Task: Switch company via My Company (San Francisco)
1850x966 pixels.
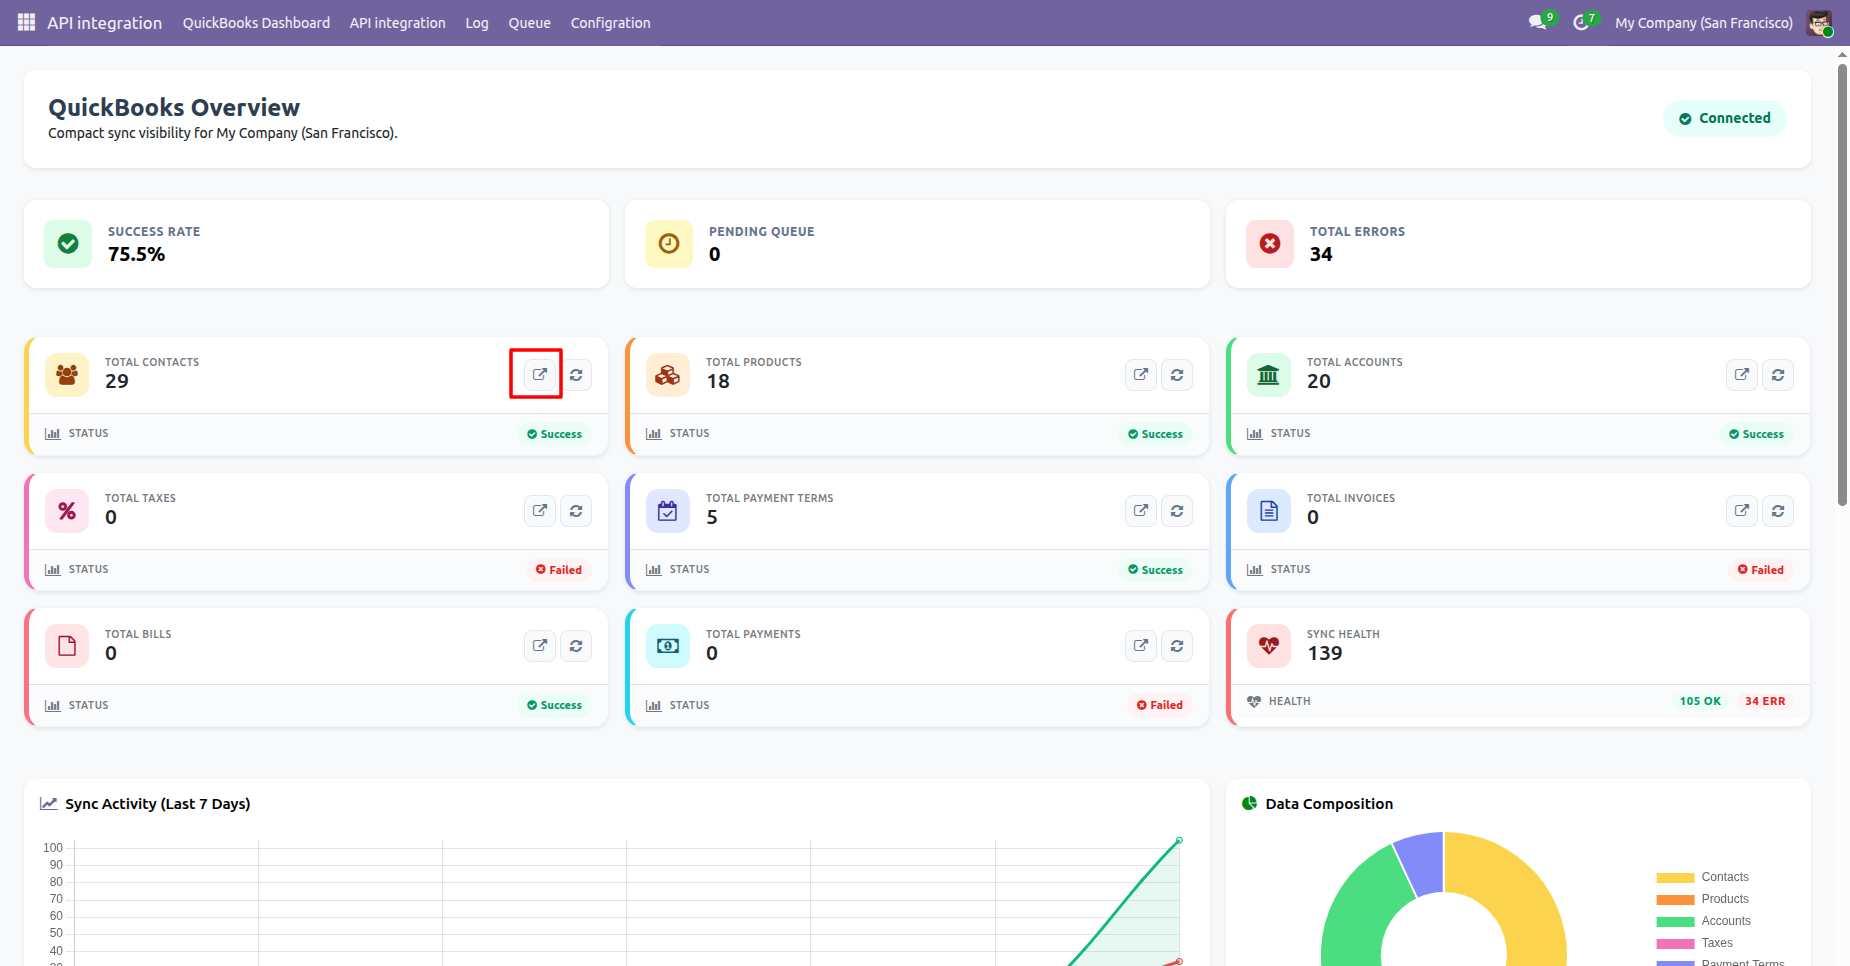Action: click(1703, 23)
